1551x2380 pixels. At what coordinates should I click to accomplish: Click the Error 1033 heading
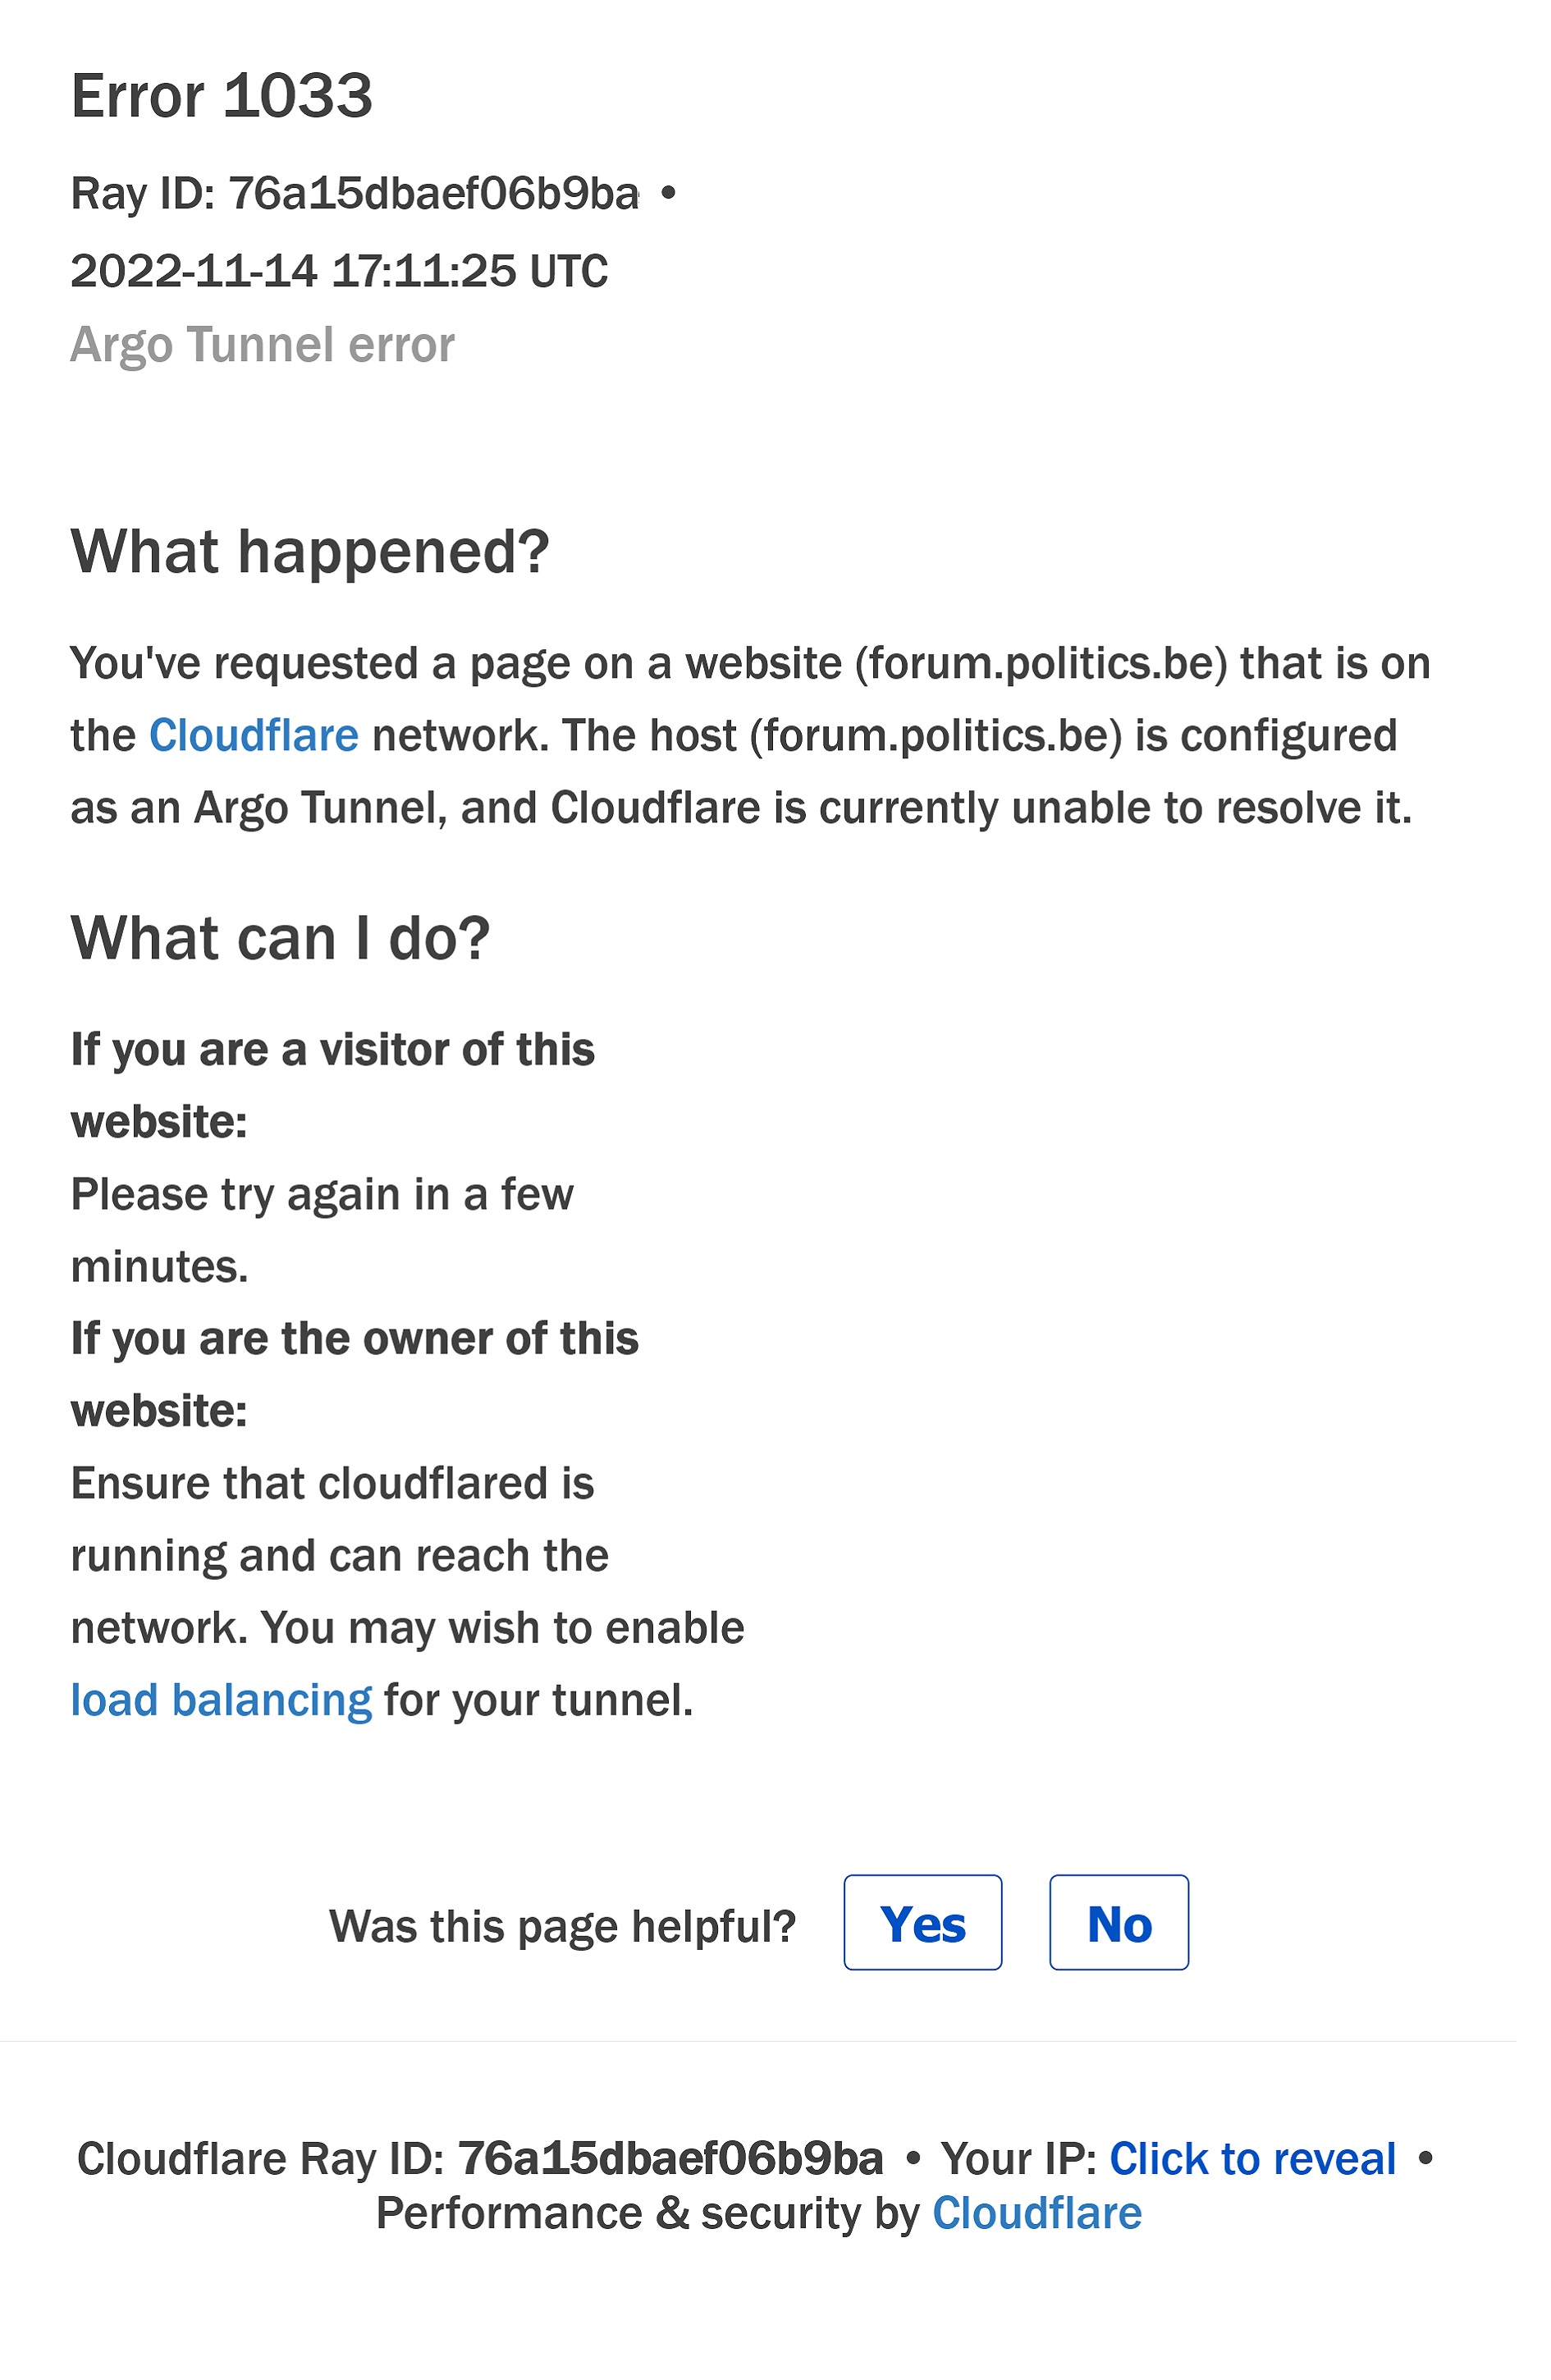point(221,96)
